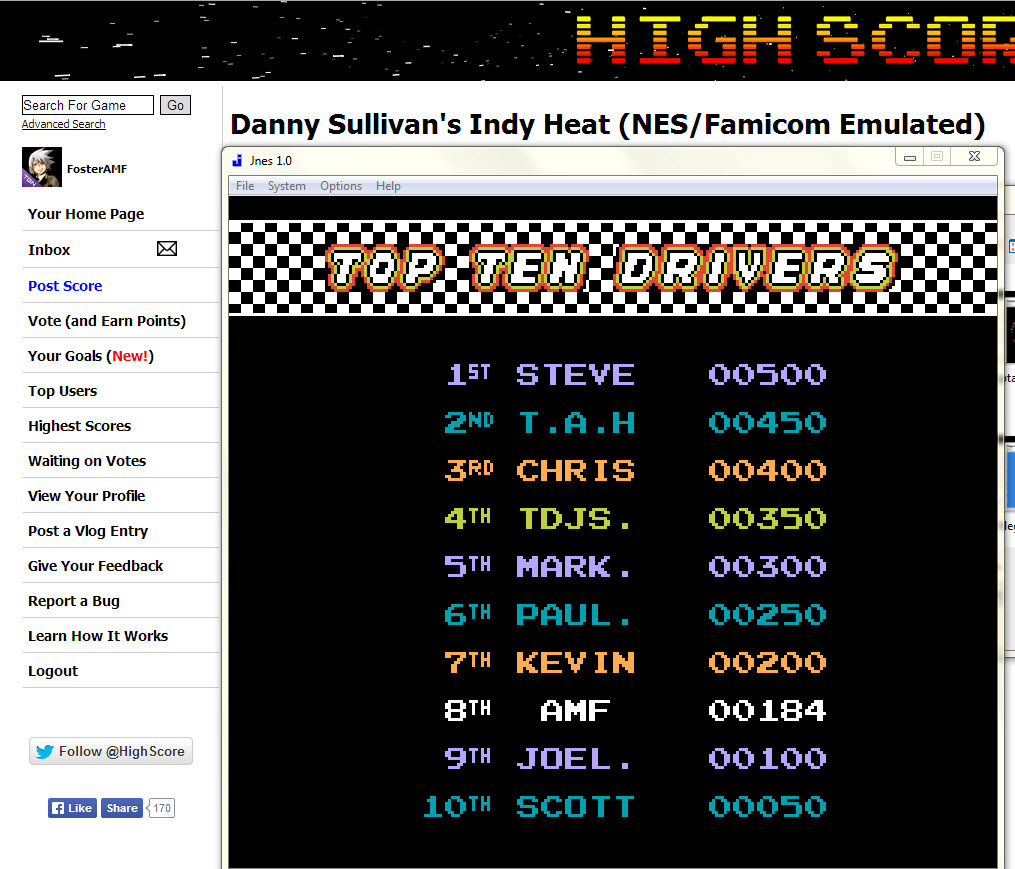Click the 2nd place T.A.H name
1015x869 pixels.
click(575, 422)
